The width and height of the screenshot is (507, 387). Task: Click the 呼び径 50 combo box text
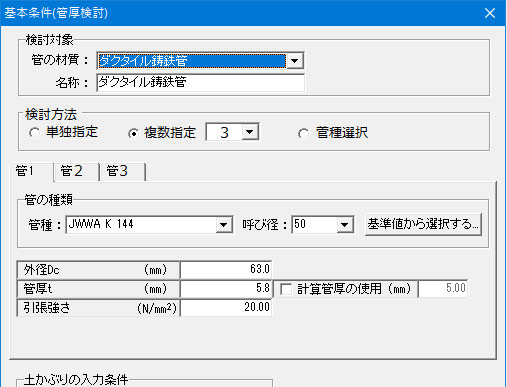coord(315,225)
